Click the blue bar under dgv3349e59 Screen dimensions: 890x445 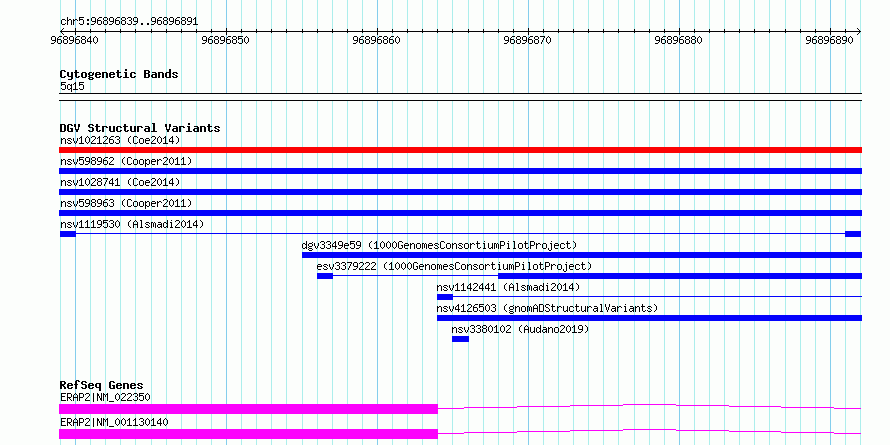[582, 255]
